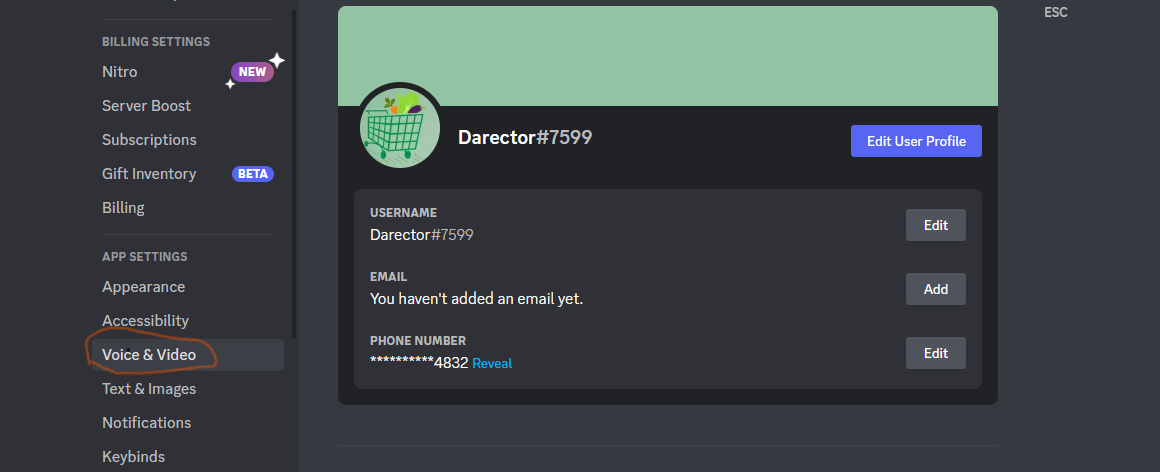
Task: Add an email address
Action: (936, 289)
